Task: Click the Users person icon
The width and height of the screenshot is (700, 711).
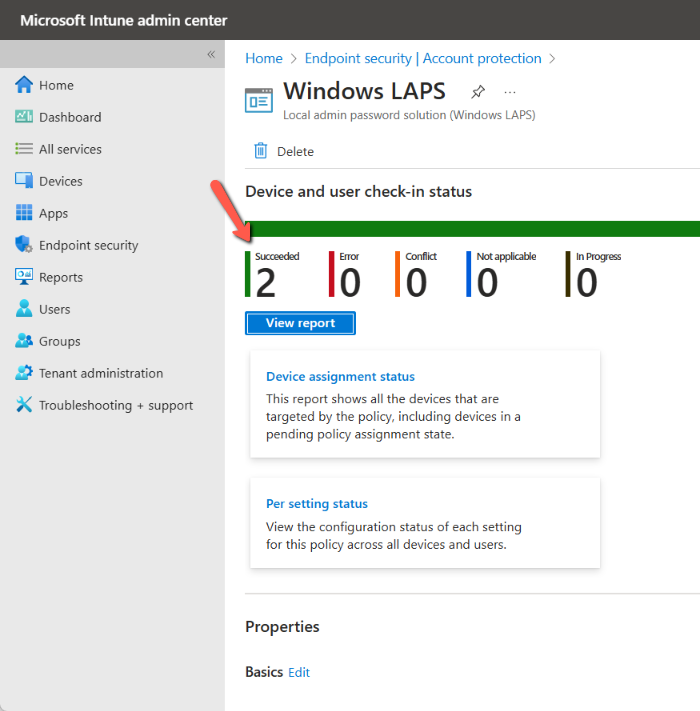Action: (24, 308)
